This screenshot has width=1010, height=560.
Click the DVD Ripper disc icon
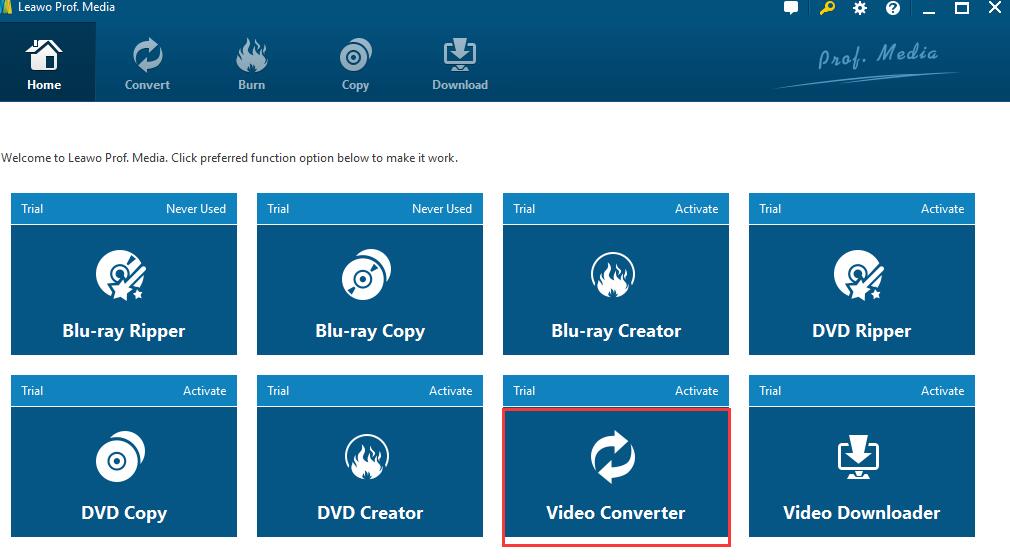point(859,275)
